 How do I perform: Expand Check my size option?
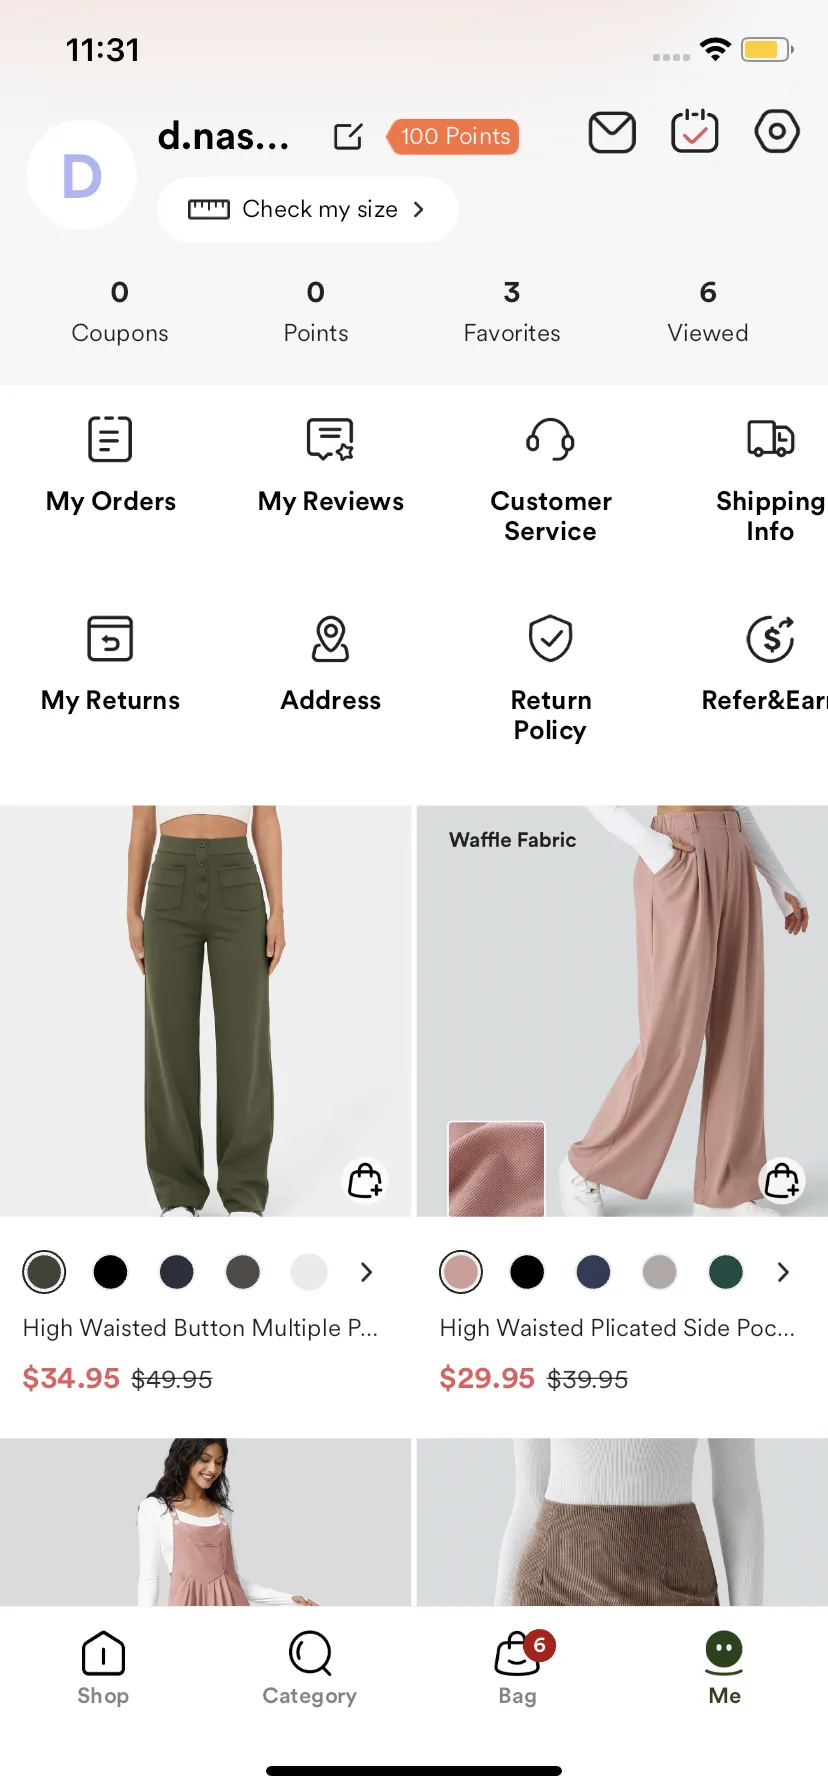pos(308,209)
